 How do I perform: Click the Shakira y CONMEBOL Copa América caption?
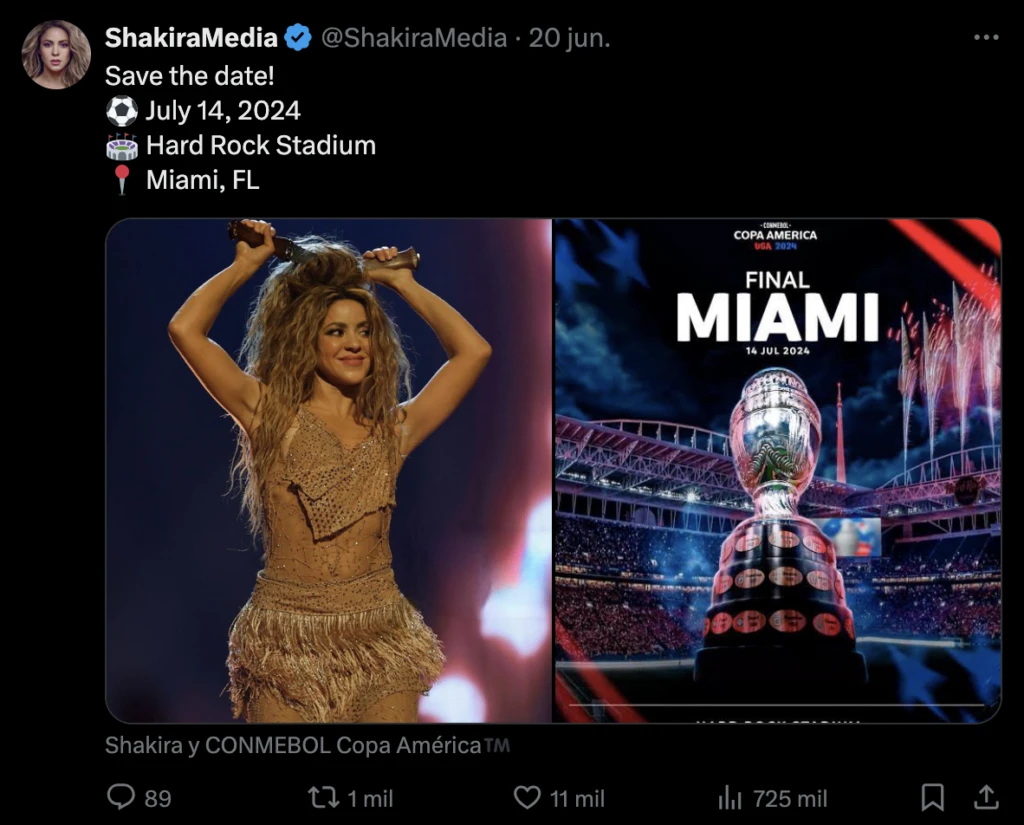click(x=307, y=745)
